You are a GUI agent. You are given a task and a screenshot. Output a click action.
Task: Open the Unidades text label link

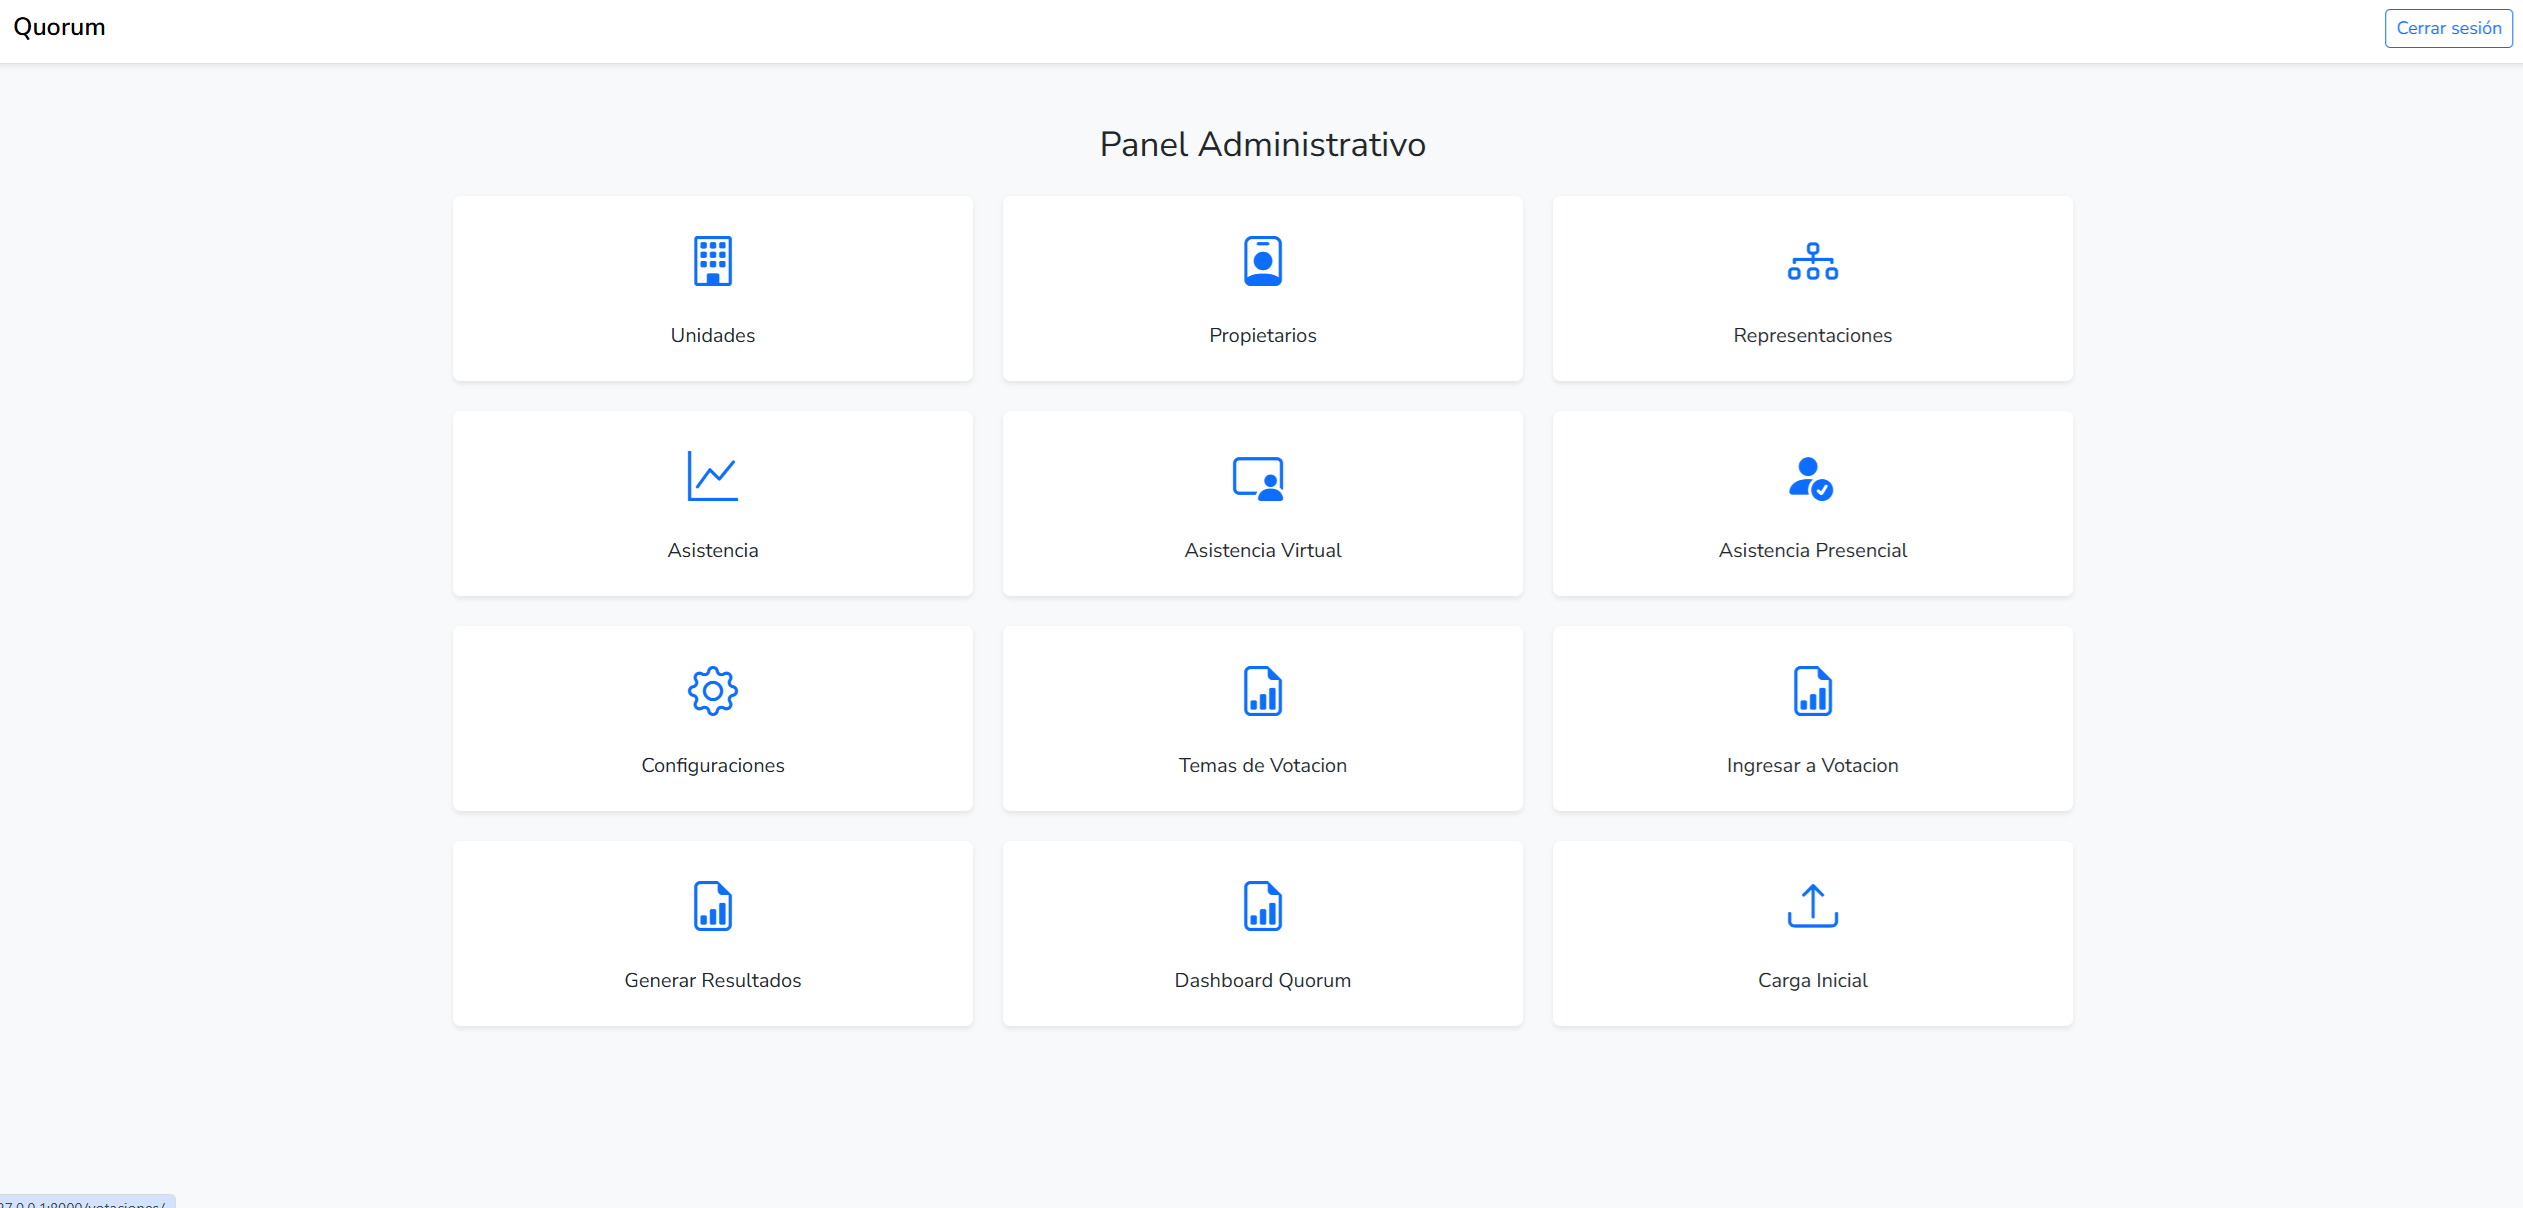click(x=712, y=335)
